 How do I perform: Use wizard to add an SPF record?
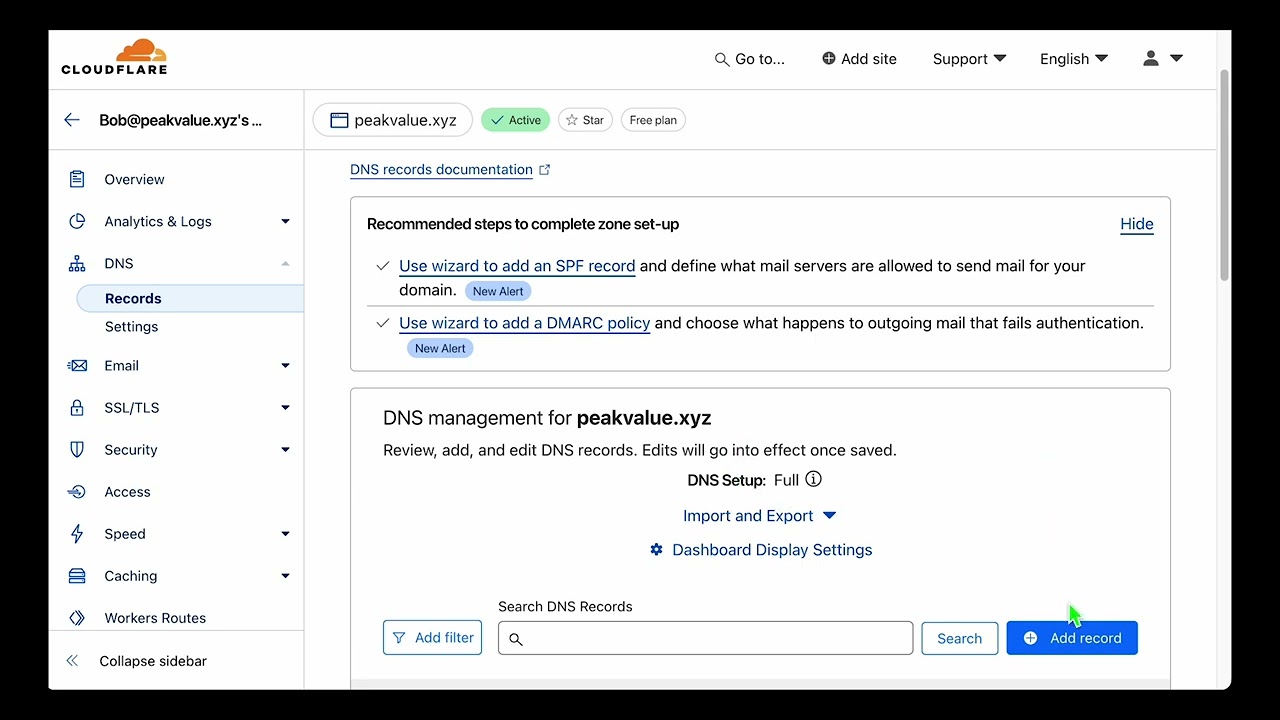pyautogui.click(x=517, y=266)
